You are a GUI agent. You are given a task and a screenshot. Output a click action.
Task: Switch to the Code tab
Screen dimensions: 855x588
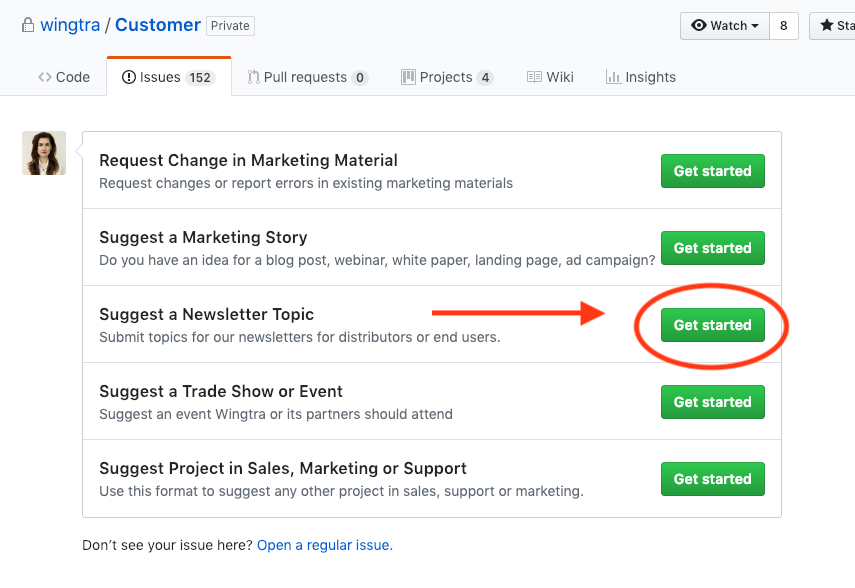(64, 77)
